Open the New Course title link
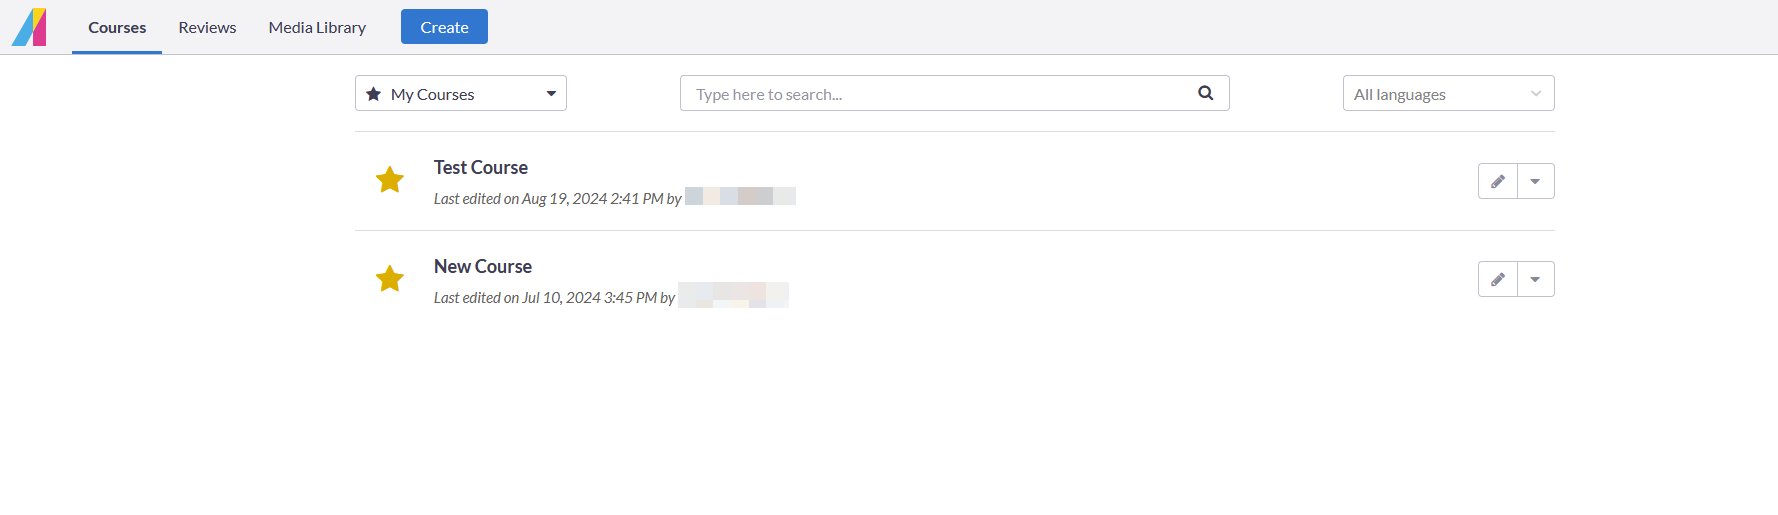This screenshot has height=515, width=1778. [482, 266]
